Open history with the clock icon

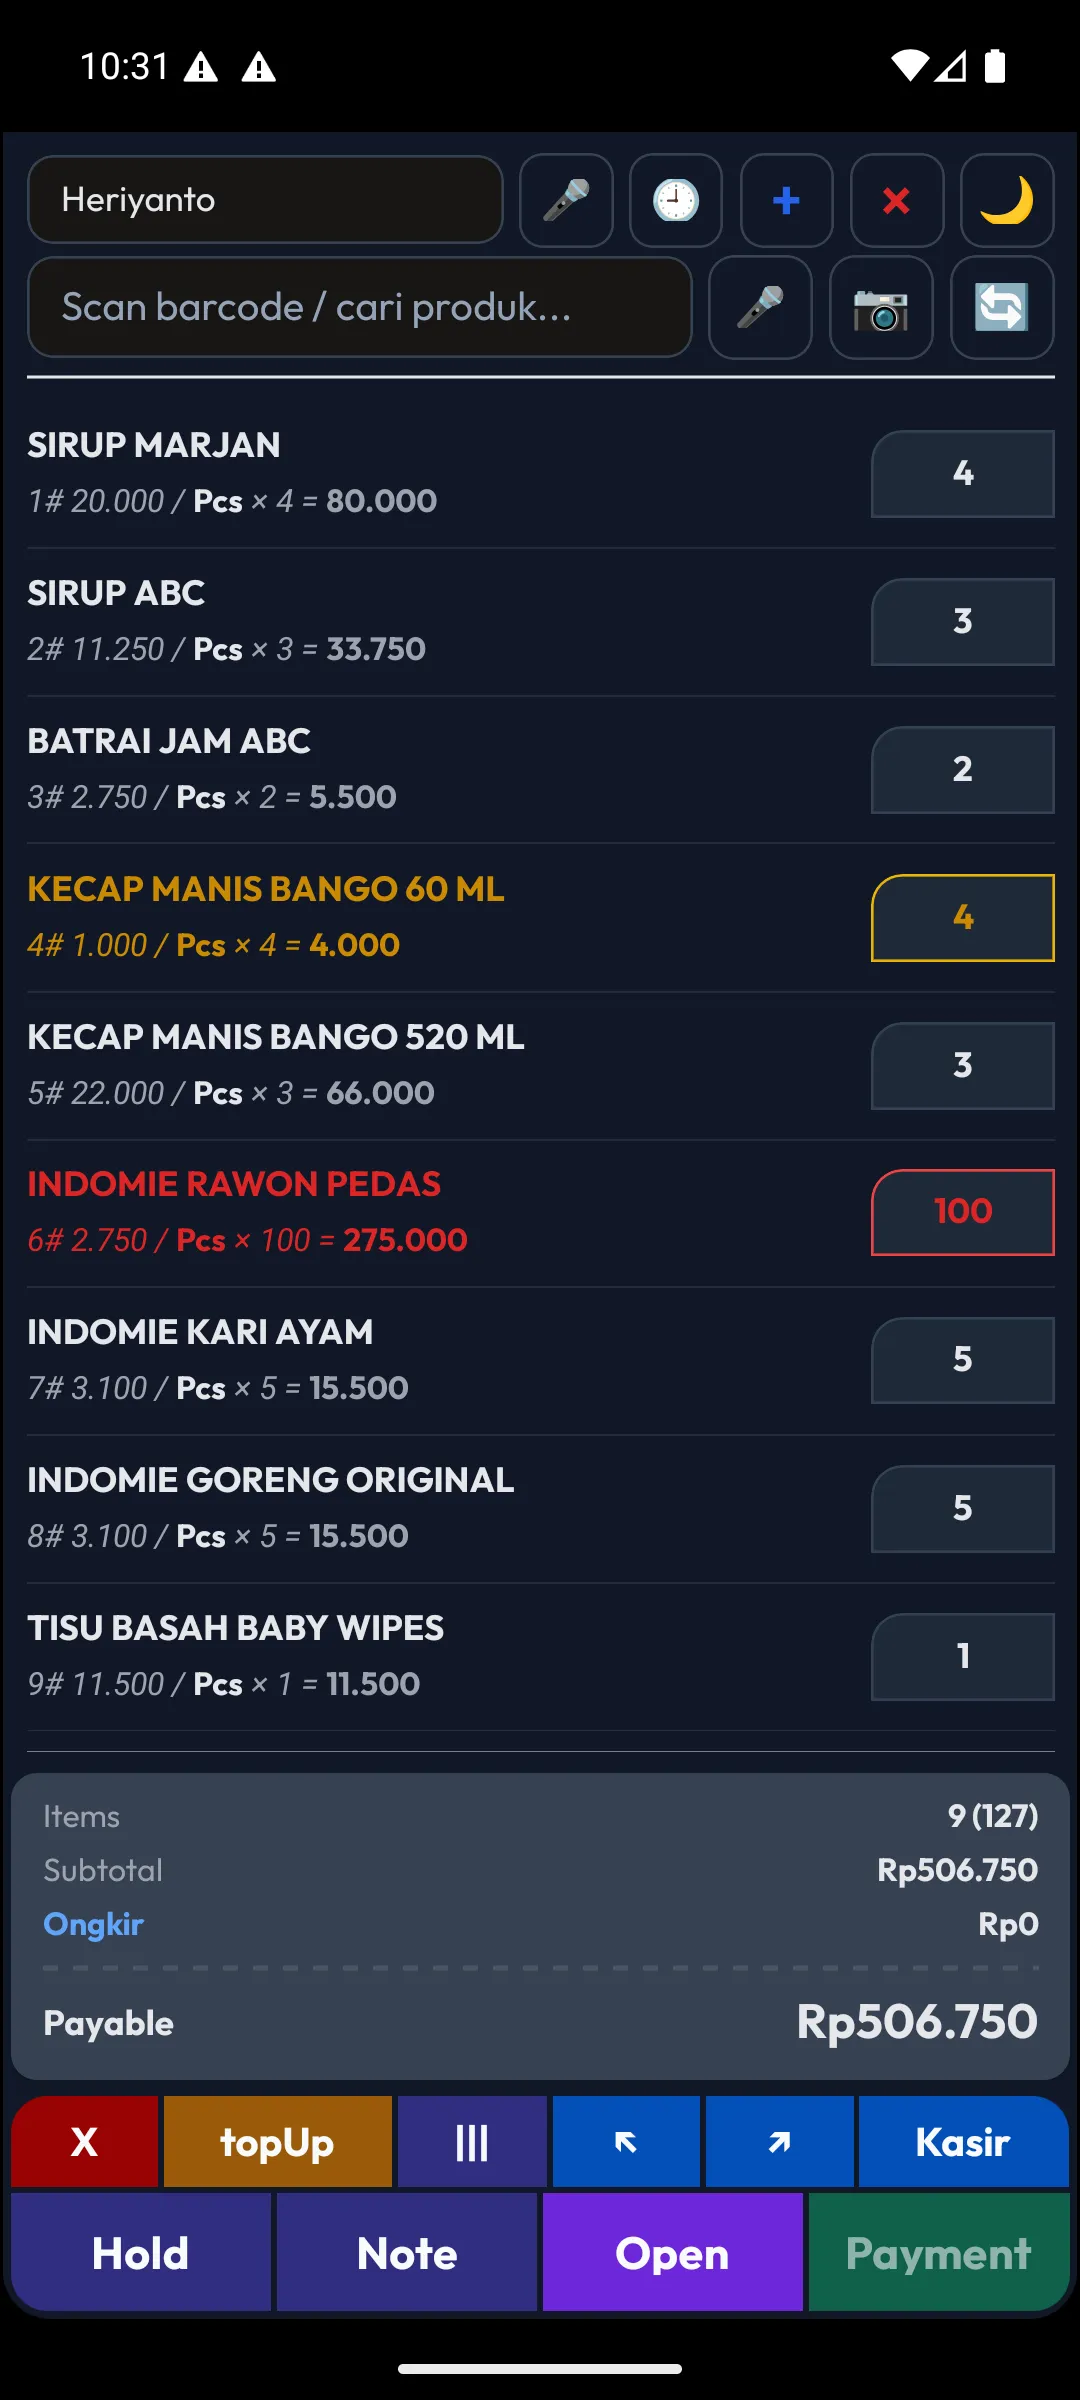click(x=676, y=200)
